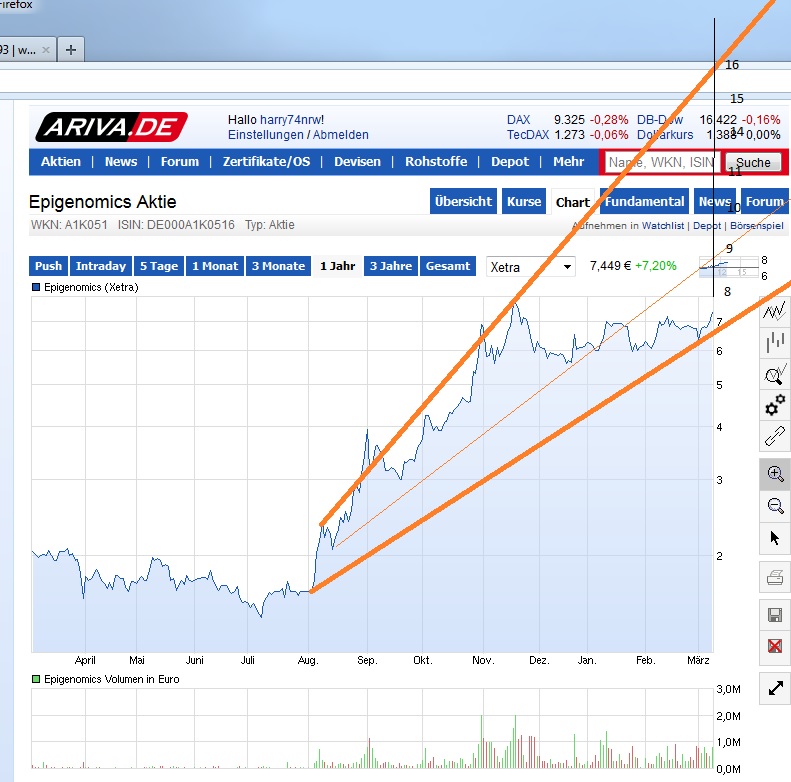The width and height of the screenshot is (791, 782).
Task: Open the Aktien menu
Action: coord(61,161)
